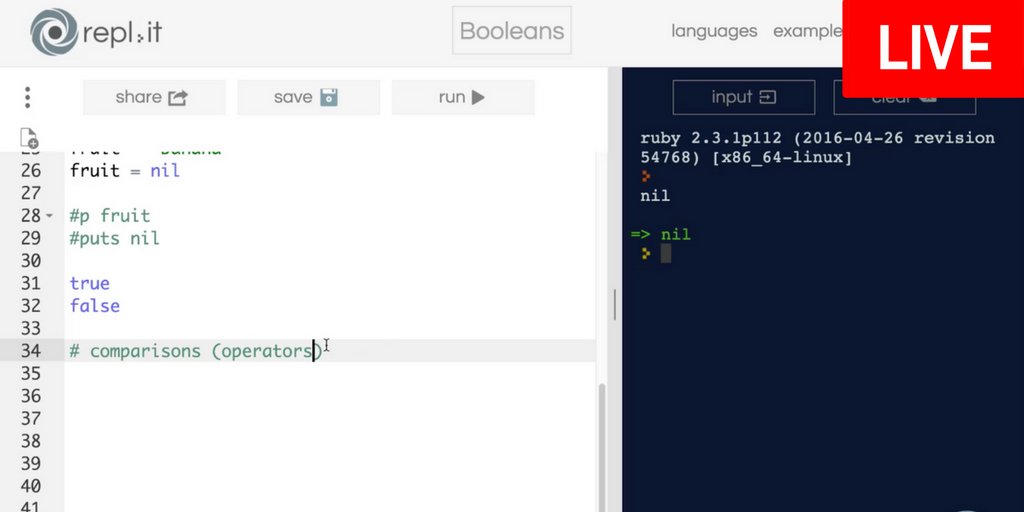Click the repl.it logo
1024x512 pixels.
point(96,33)
